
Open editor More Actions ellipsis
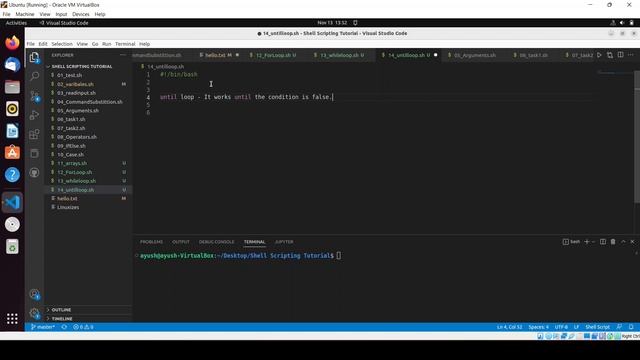point(631,55)
